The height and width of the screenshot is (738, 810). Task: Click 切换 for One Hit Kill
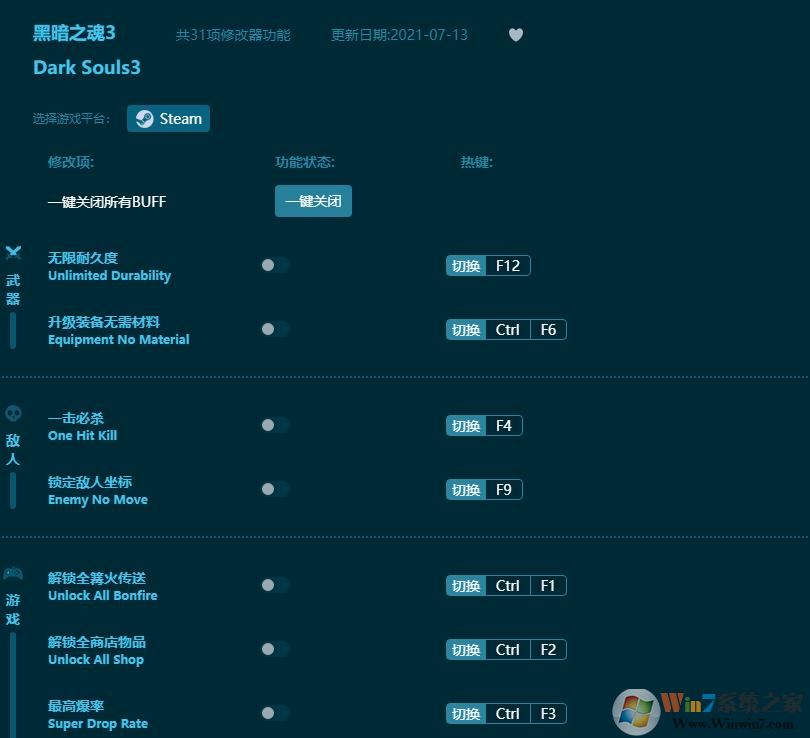tap(466, 426)
